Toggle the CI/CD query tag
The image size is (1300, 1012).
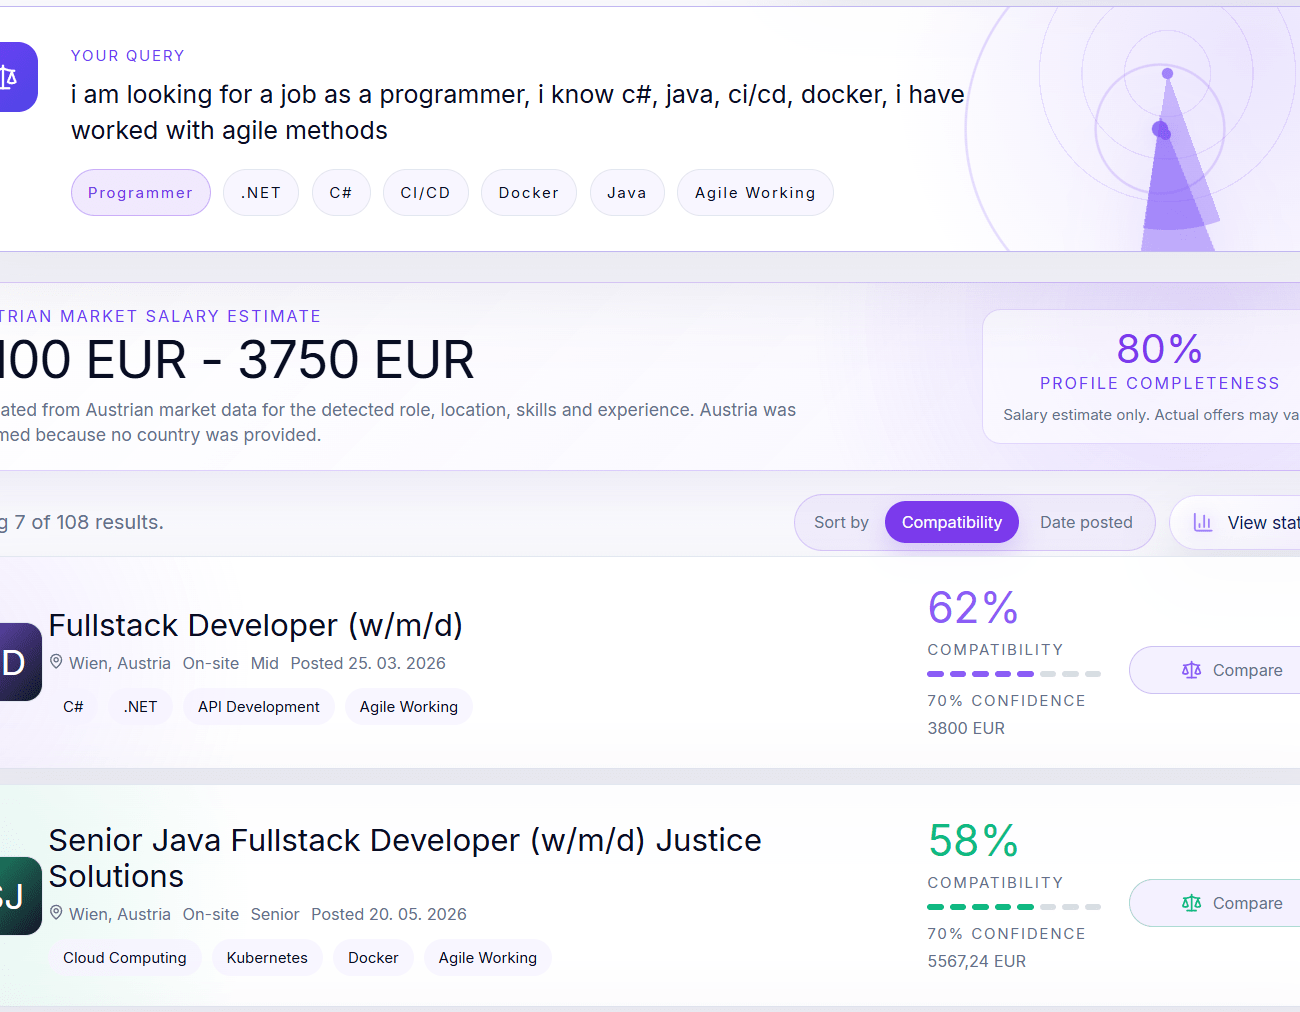coord(426,192)
